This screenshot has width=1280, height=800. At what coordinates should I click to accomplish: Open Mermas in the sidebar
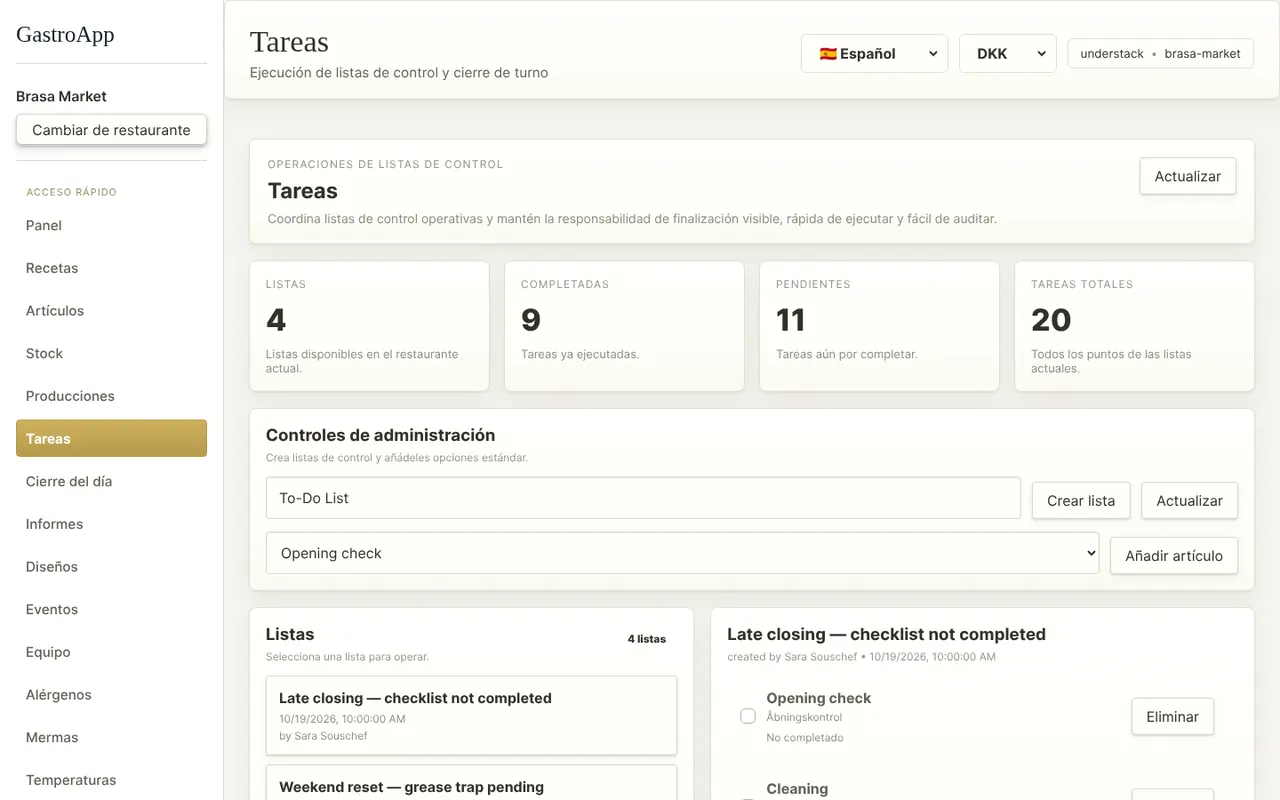[x=111, y=738]
